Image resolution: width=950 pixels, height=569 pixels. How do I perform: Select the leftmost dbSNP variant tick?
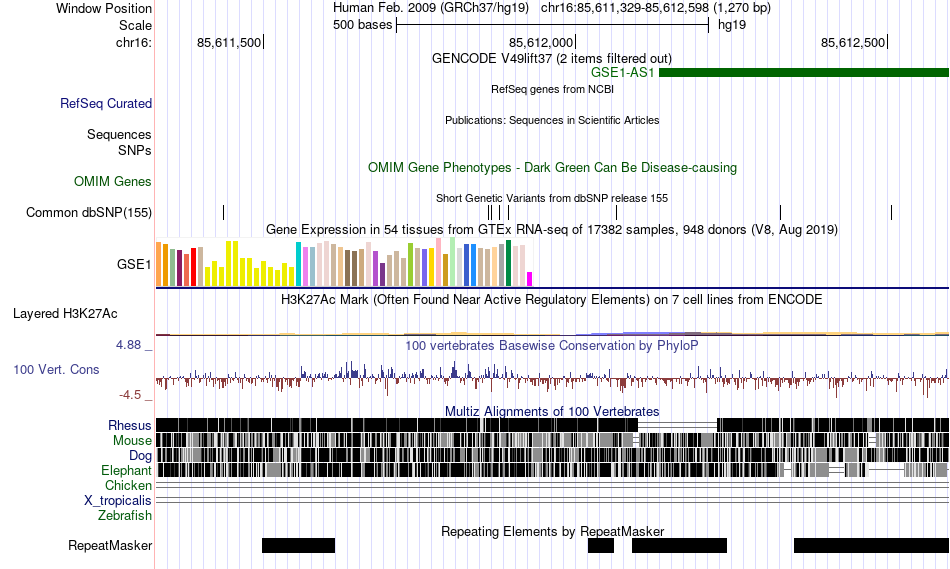tap(224, 212)
